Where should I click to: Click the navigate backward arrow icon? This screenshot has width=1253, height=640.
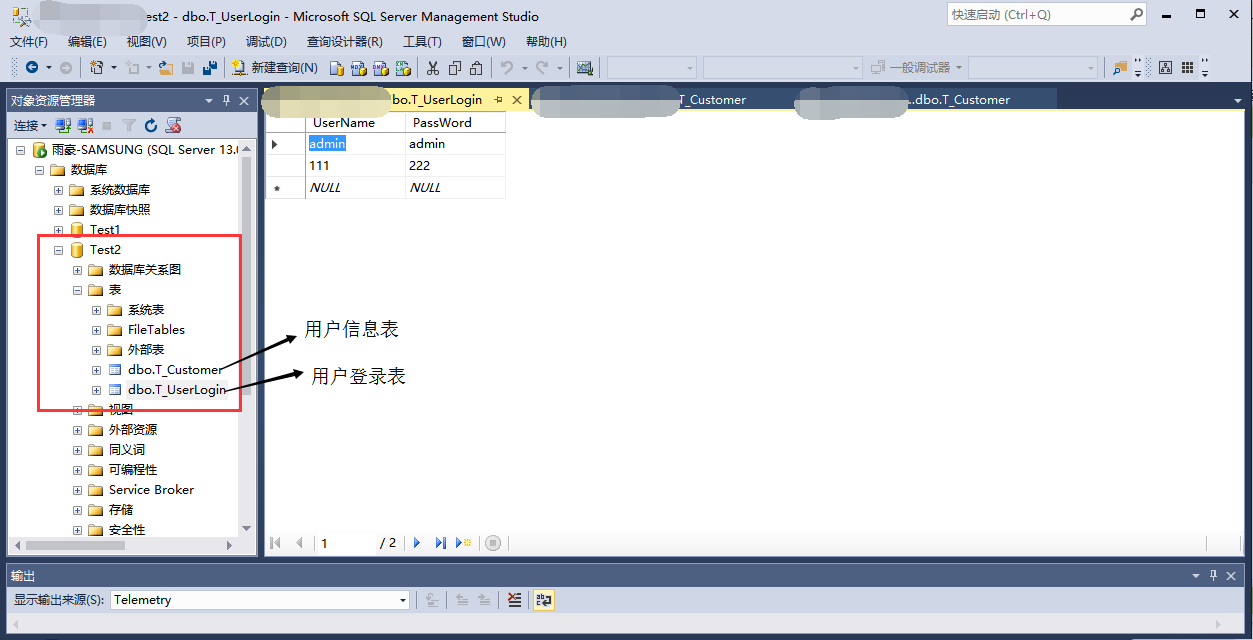pyautogui.click(x=32, y=68)
